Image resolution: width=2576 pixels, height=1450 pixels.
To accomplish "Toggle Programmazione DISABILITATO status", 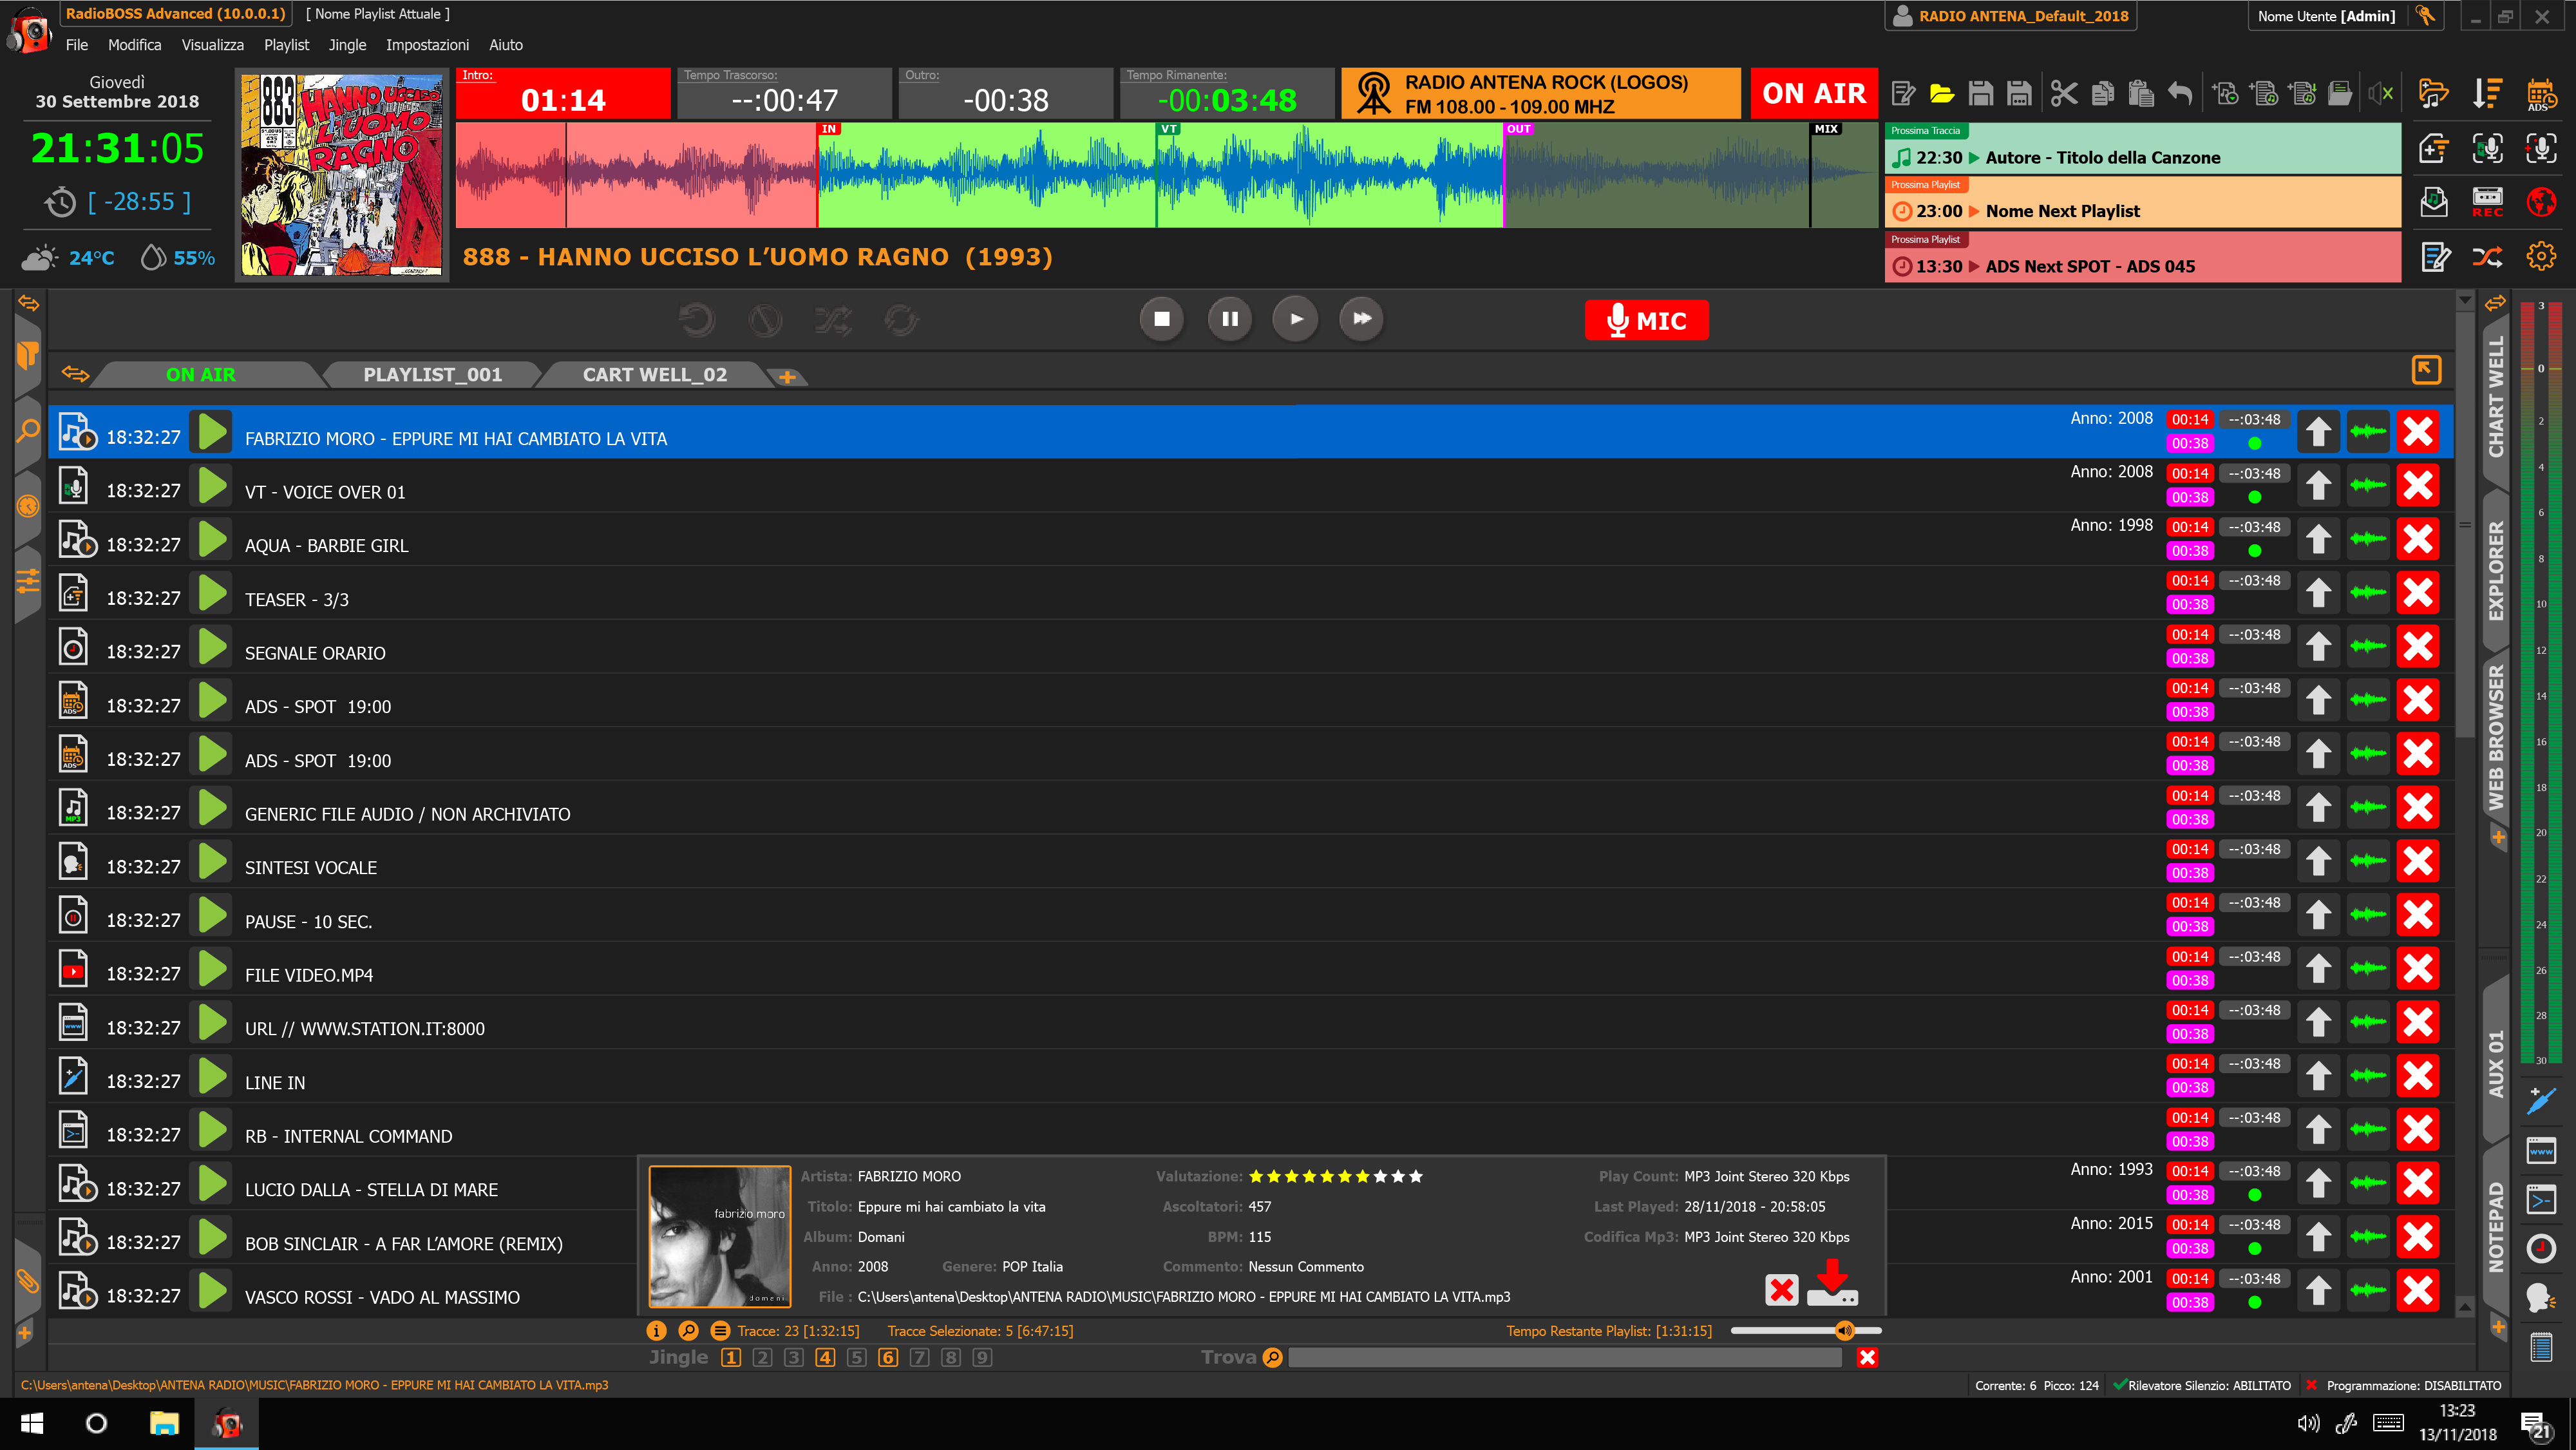I will tap(2403, 1386).
